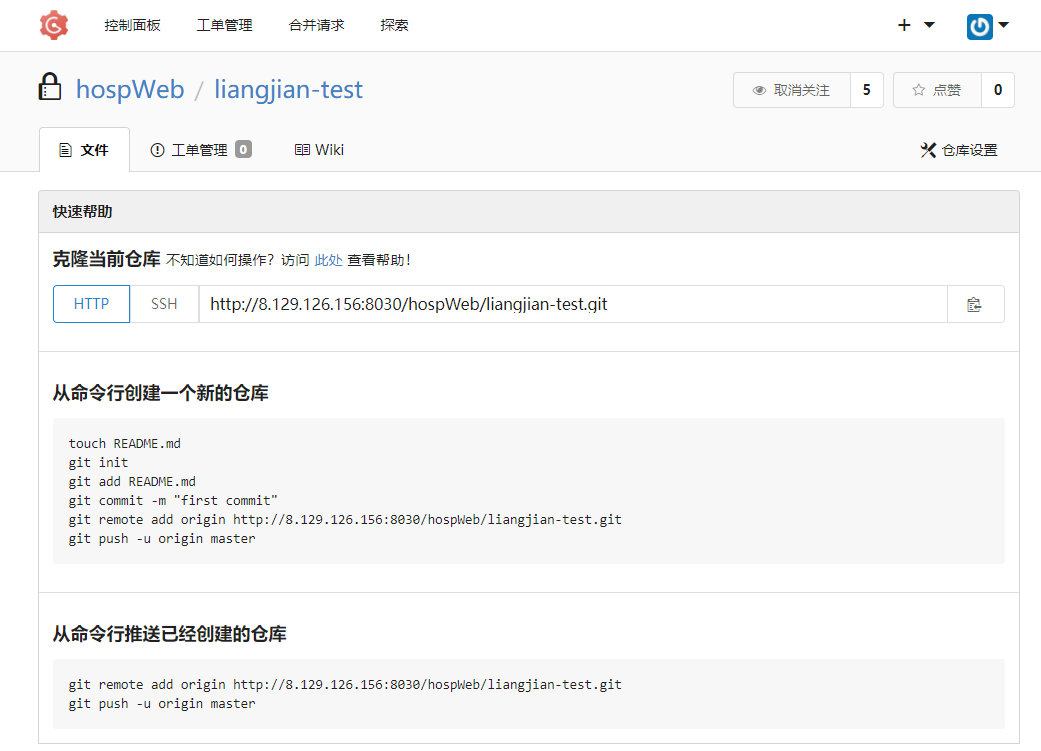Click the clone URL text field
The width and height of the screenshot is (1041, 751).
pos(572,304)
